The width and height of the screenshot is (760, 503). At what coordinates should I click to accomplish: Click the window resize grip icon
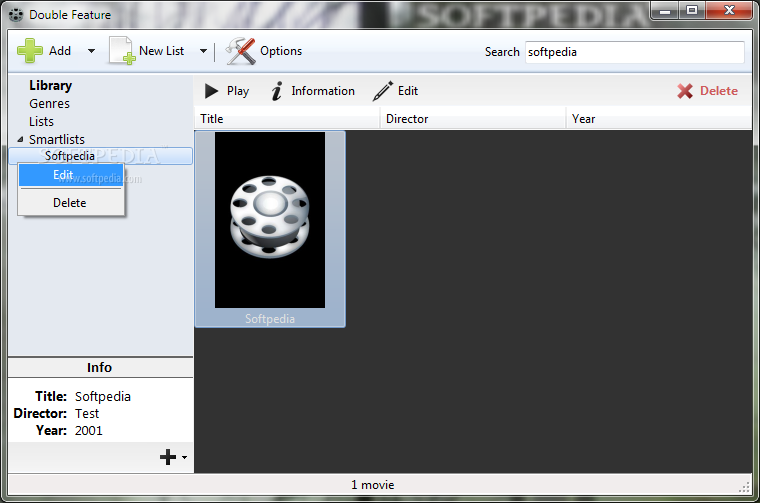click(x=745, y=488)
